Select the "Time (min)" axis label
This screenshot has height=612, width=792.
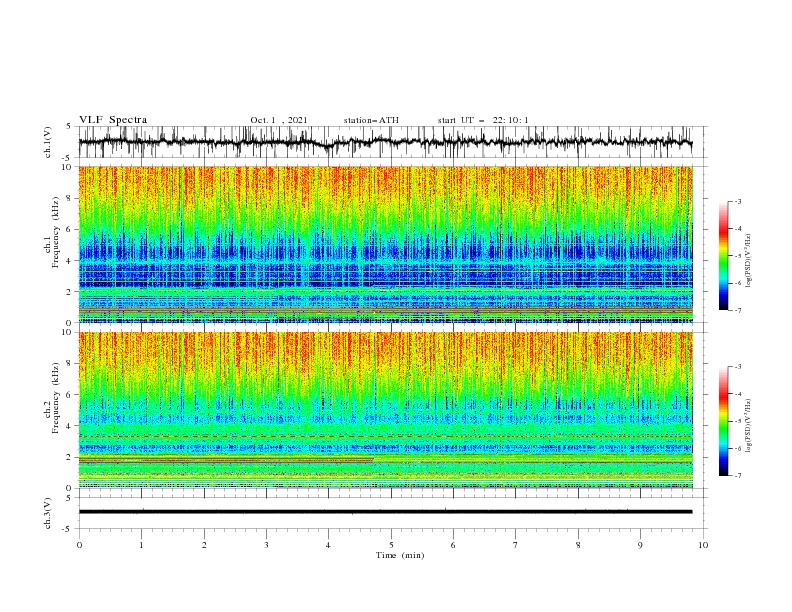[400, 555]
